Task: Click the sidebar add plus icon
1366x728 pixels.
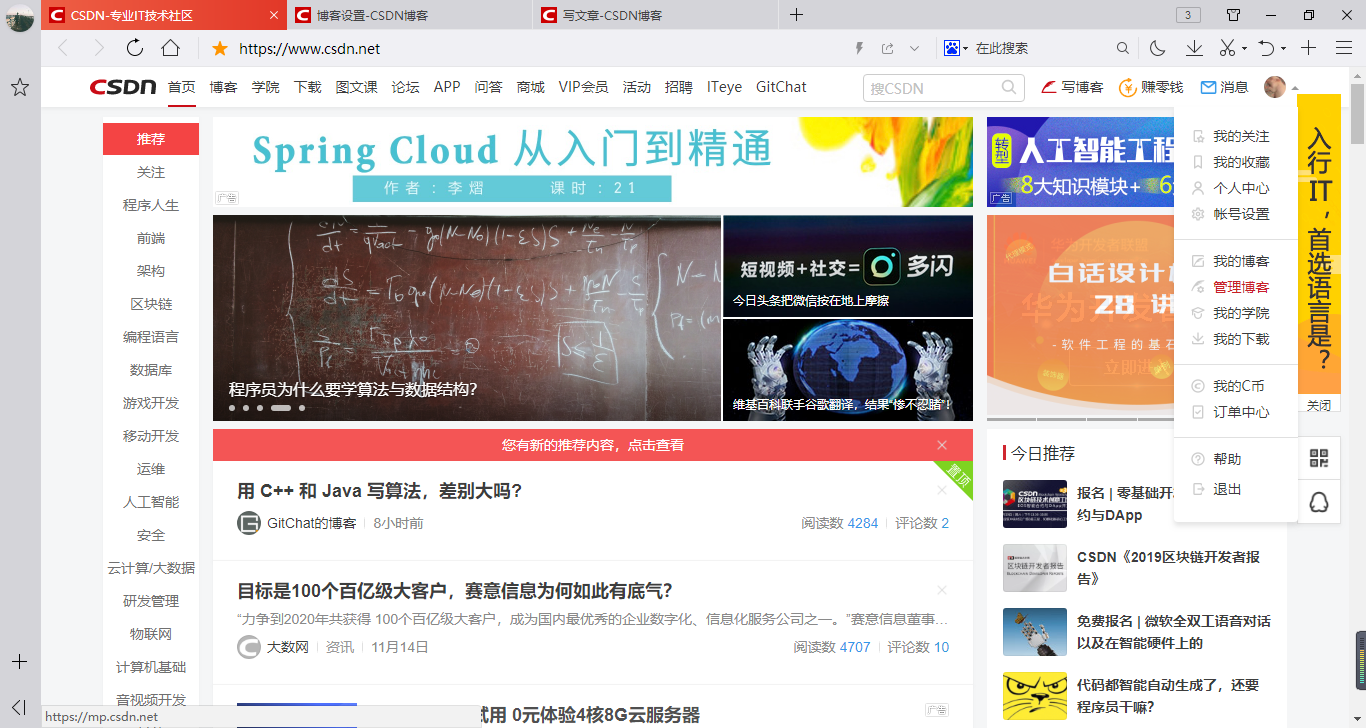Action: tap(19, 662)
